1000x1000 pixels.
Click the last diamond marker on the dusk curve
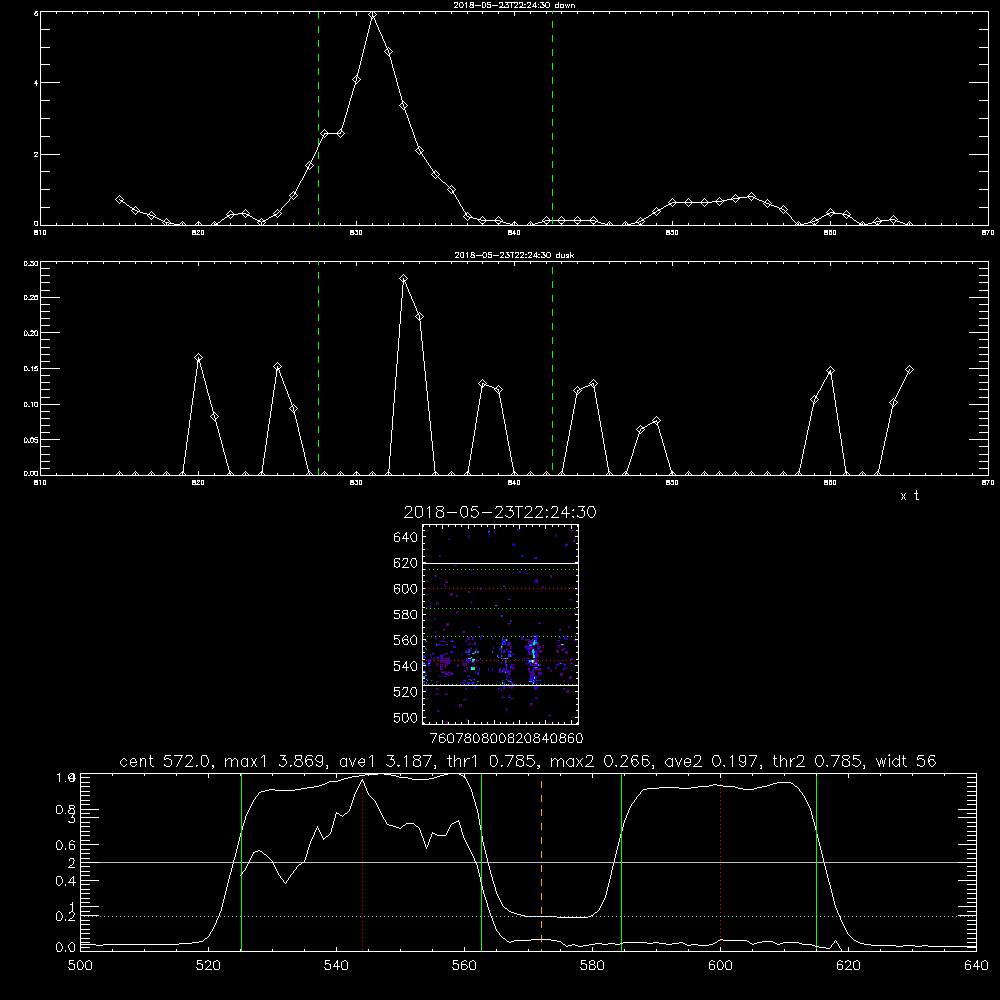point(909,370)
